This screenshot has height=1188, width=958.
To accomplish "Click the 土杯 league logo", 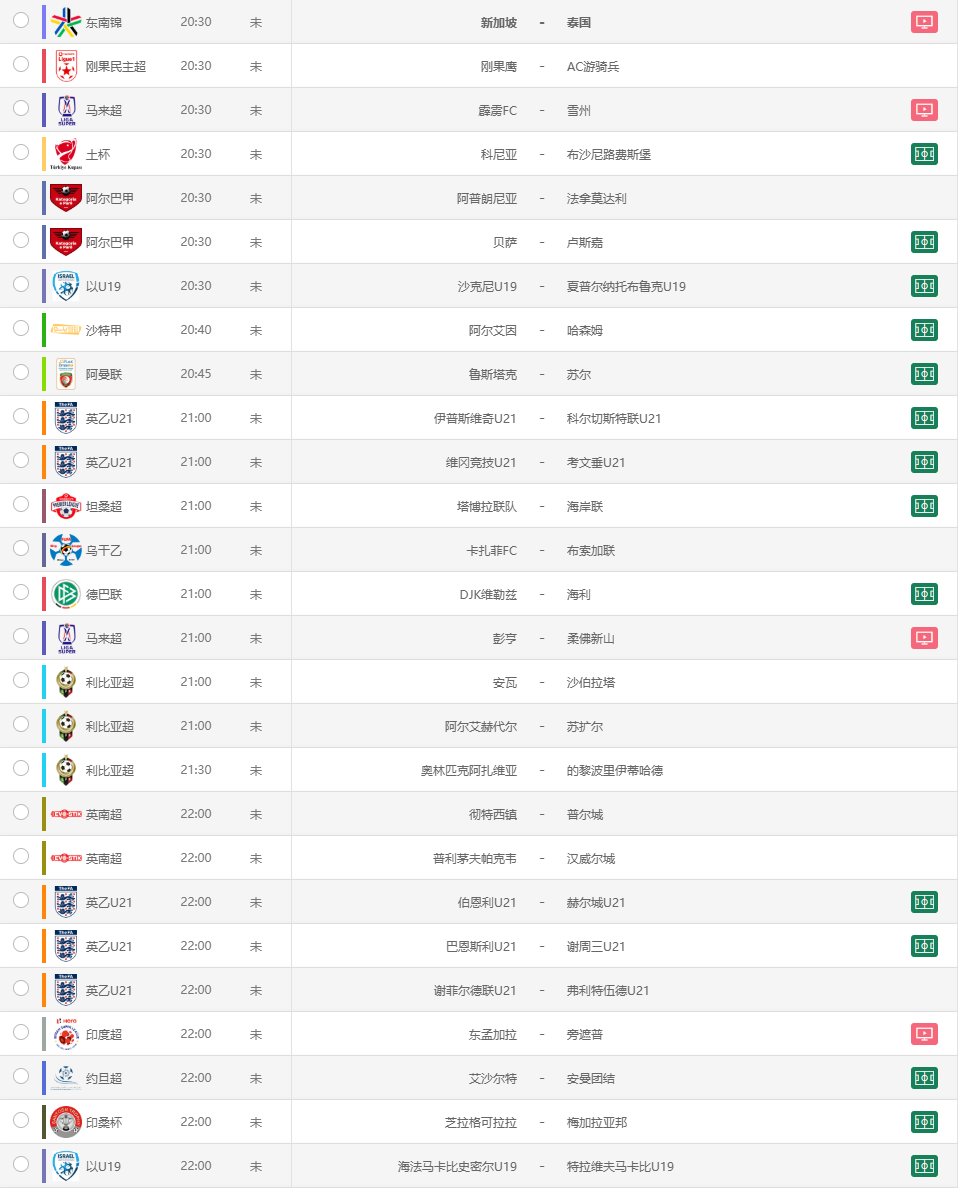I will [x=66, y=154].
